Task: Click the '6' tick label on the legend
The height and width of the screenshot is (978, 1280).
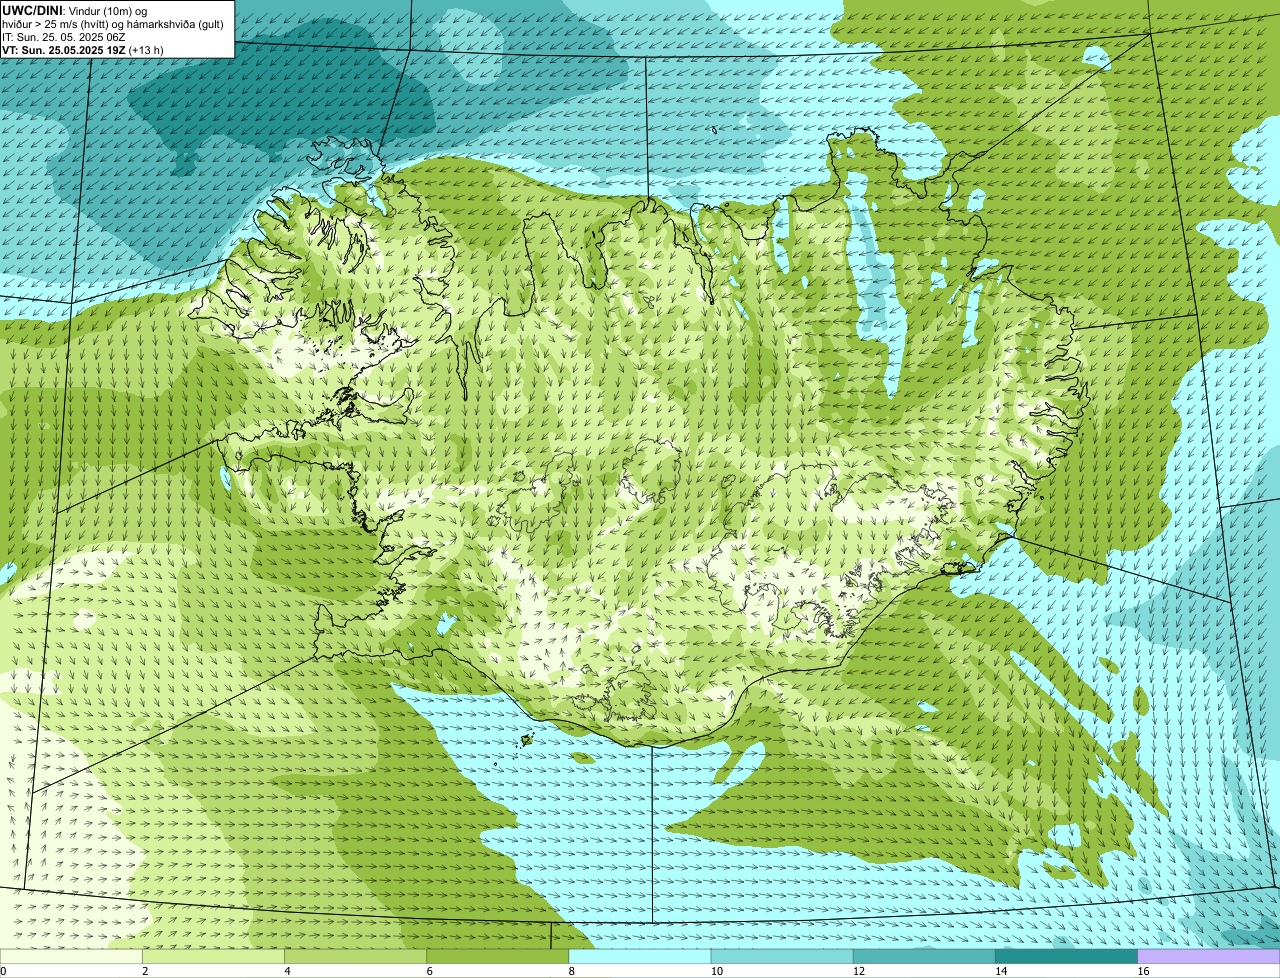Action: click(429, 971)
